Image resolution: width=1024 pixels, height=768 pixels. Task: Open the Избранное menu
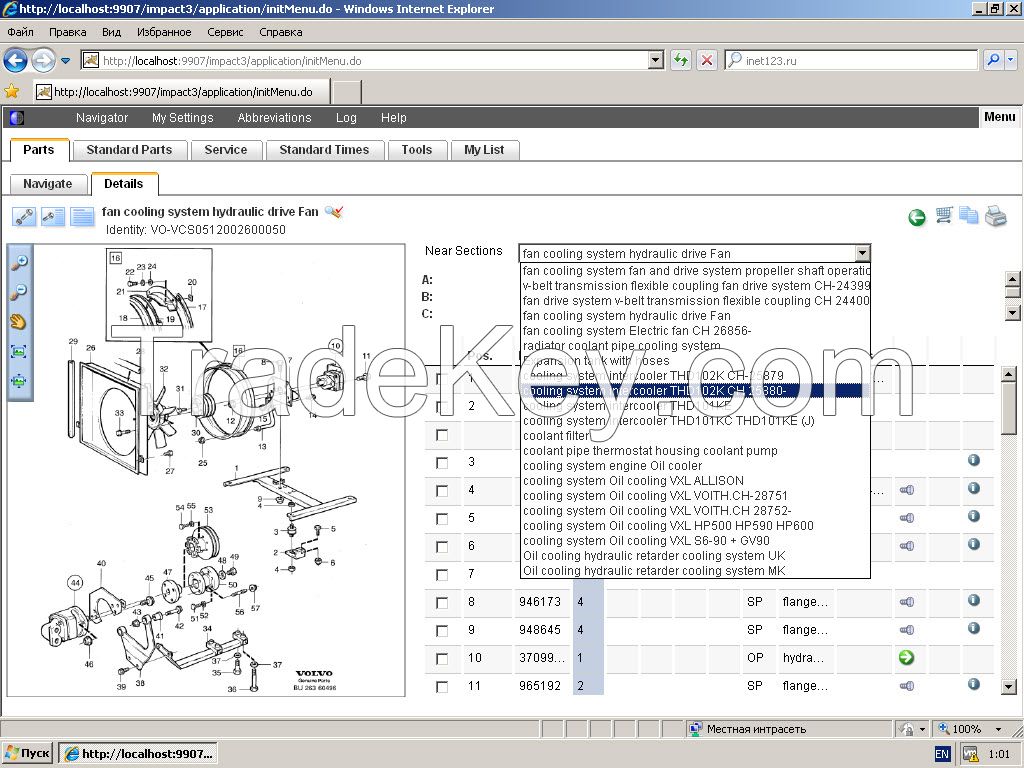click(x=164, y=32)
